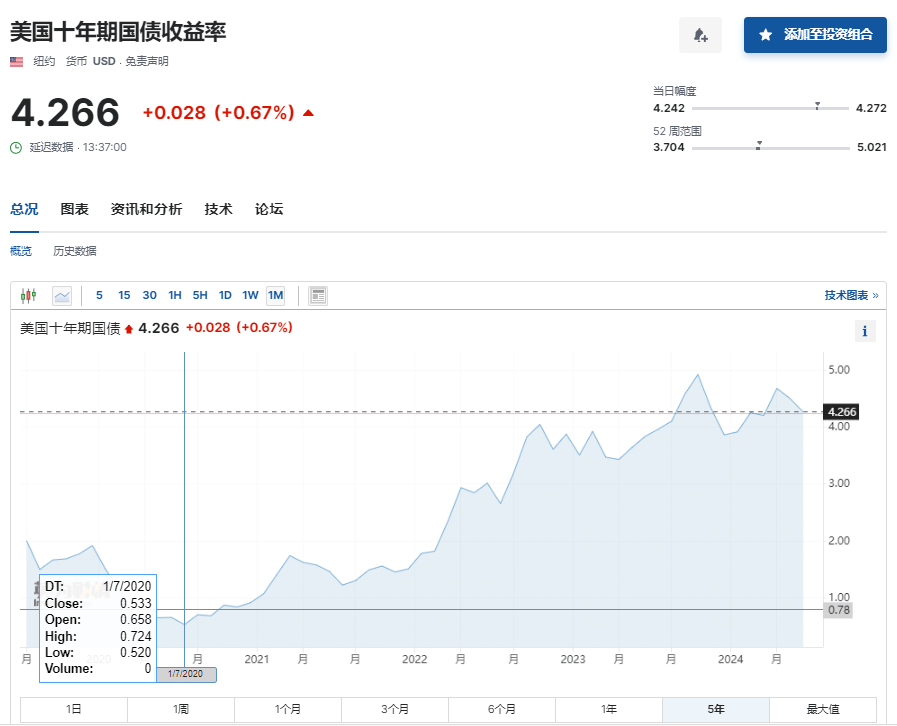The image size is (897, 726).
Task: Open the 历史数据 link
Action: pyautogui.click(x=75, y=251)
